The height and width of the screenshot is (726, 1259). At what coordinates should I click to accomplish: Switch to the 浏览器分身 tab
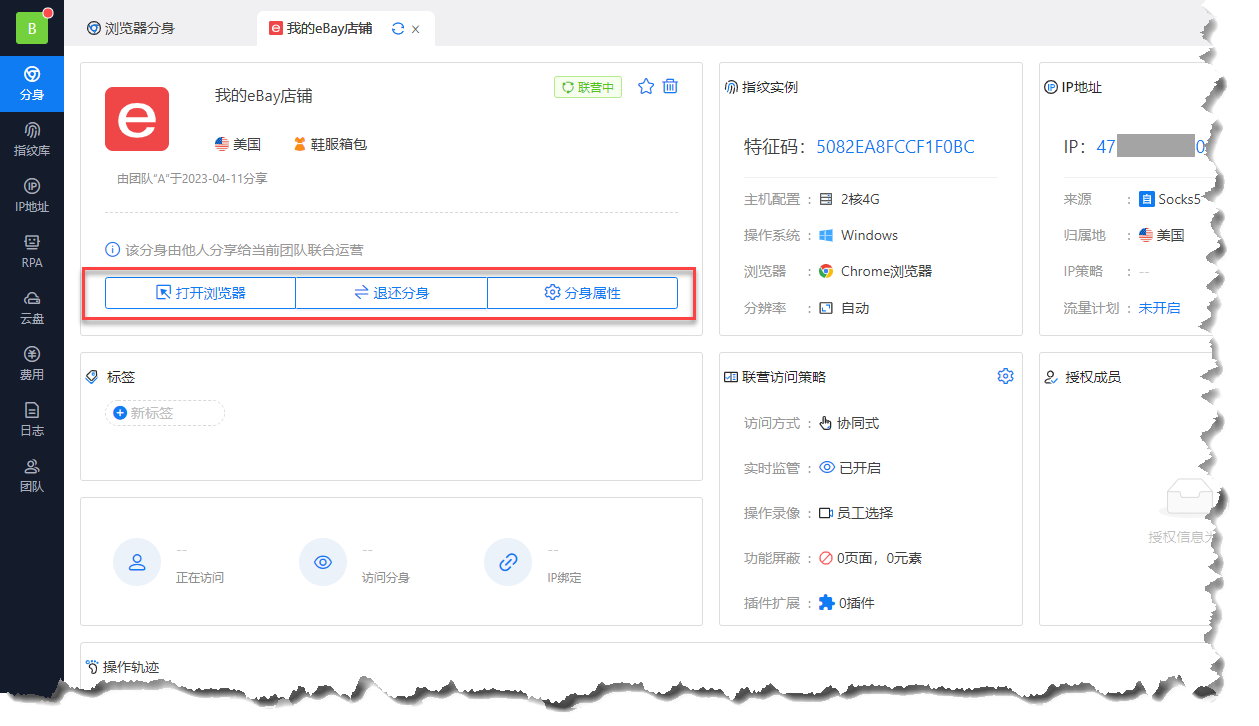click(131, 29)
